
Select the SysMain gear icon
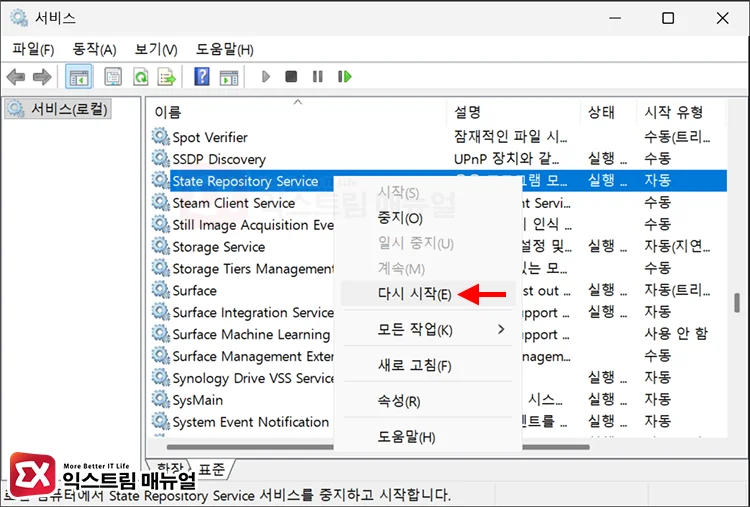pos(161,399)
